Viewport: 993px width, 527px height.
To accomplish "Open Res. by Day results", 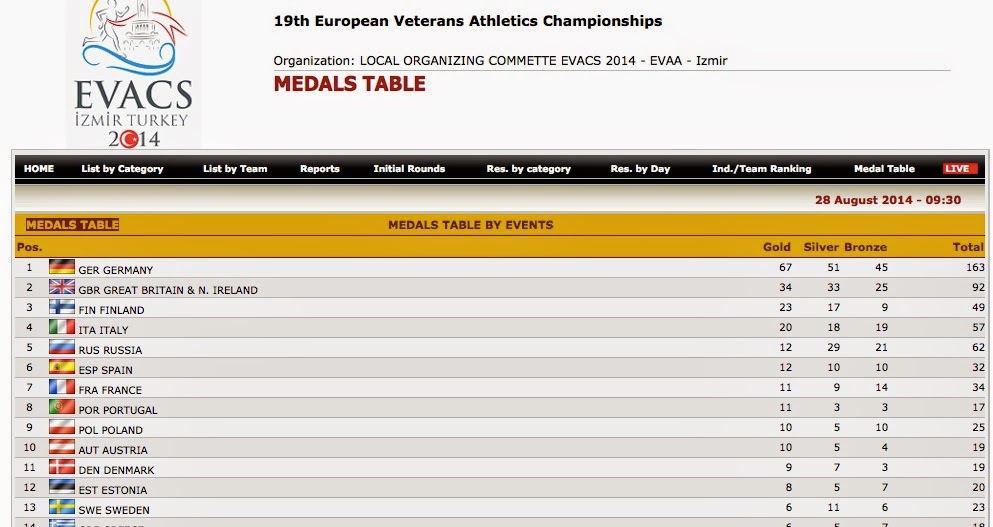I will coord(640,169).
